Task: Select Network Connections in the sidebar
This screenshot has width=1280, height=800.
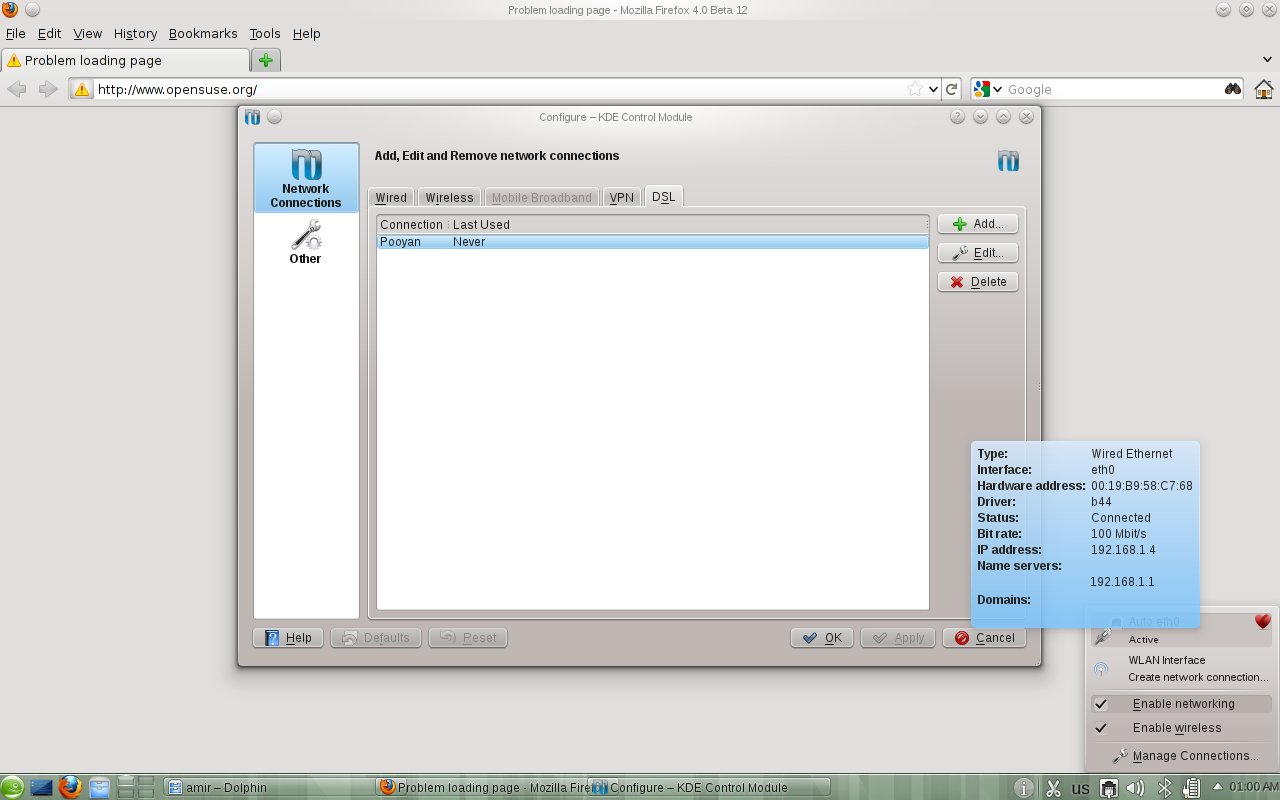Action: click(306, 177)
